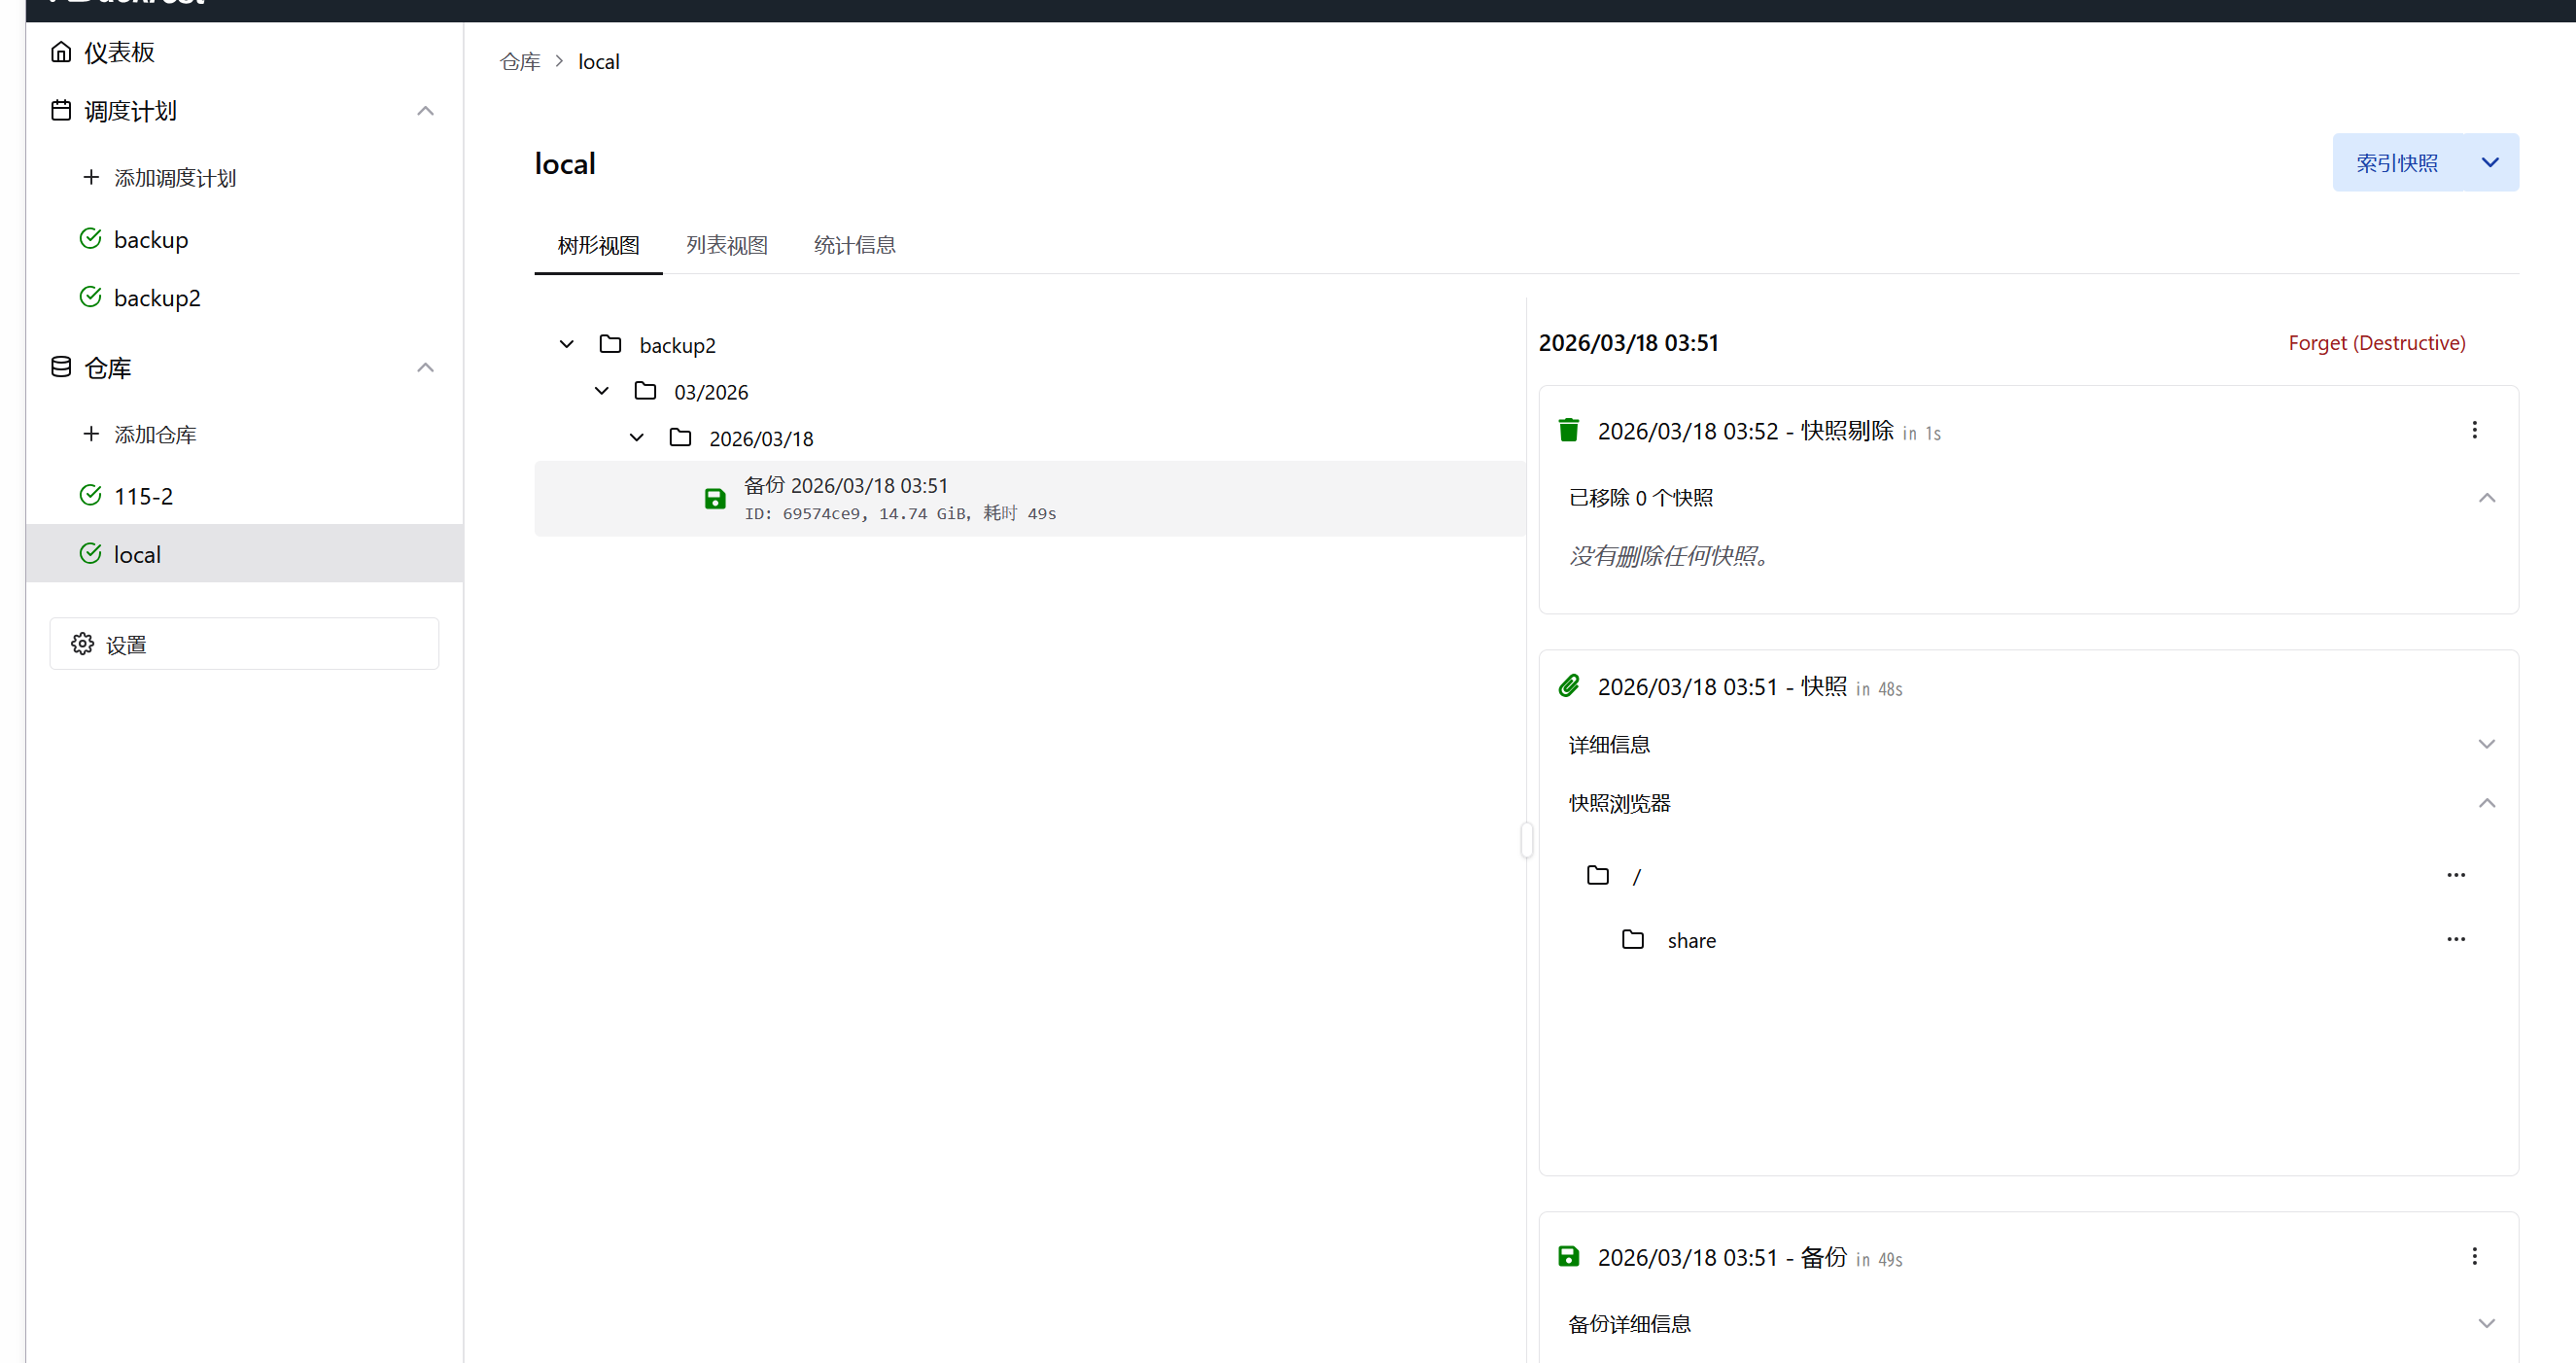Image resolution: width=2576 pixels, height=1363 pixels.
Task: Collapse the 仓库 sidebar section
Action: [425, 368]
